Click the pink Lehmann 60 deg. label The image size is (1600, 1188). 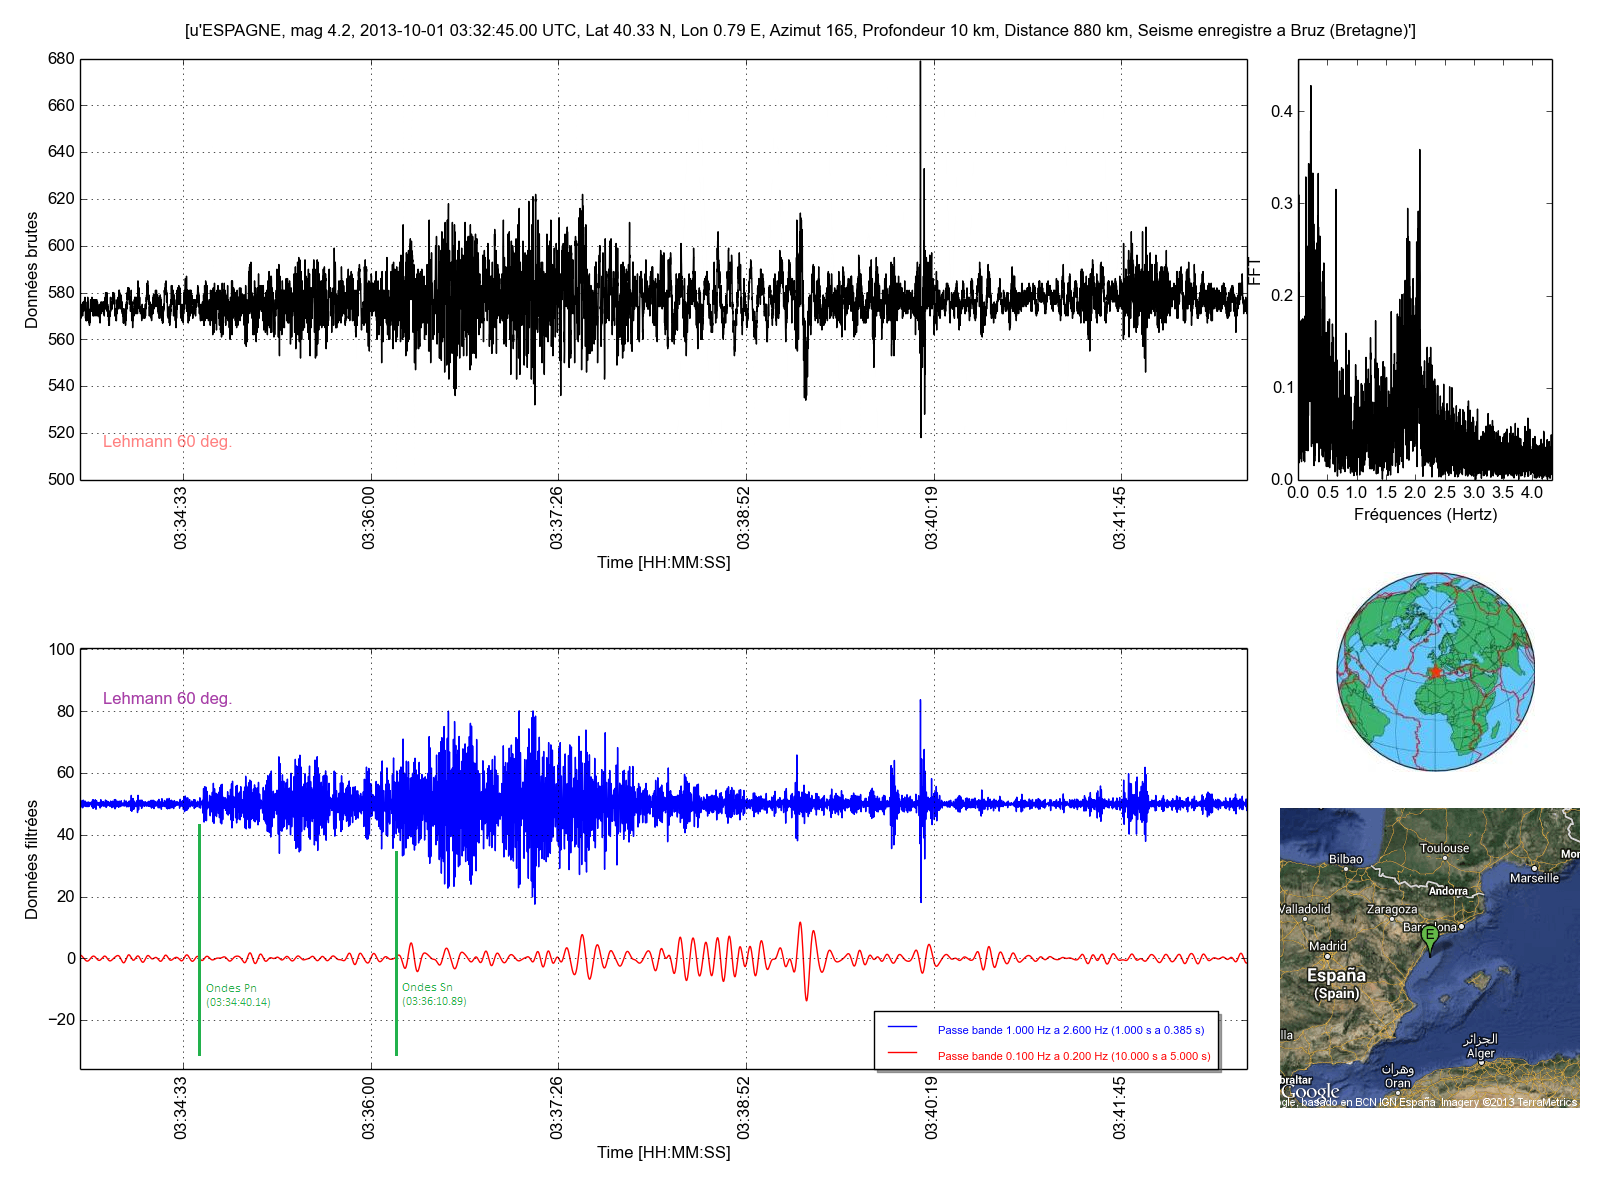click(x=167, y=442)
